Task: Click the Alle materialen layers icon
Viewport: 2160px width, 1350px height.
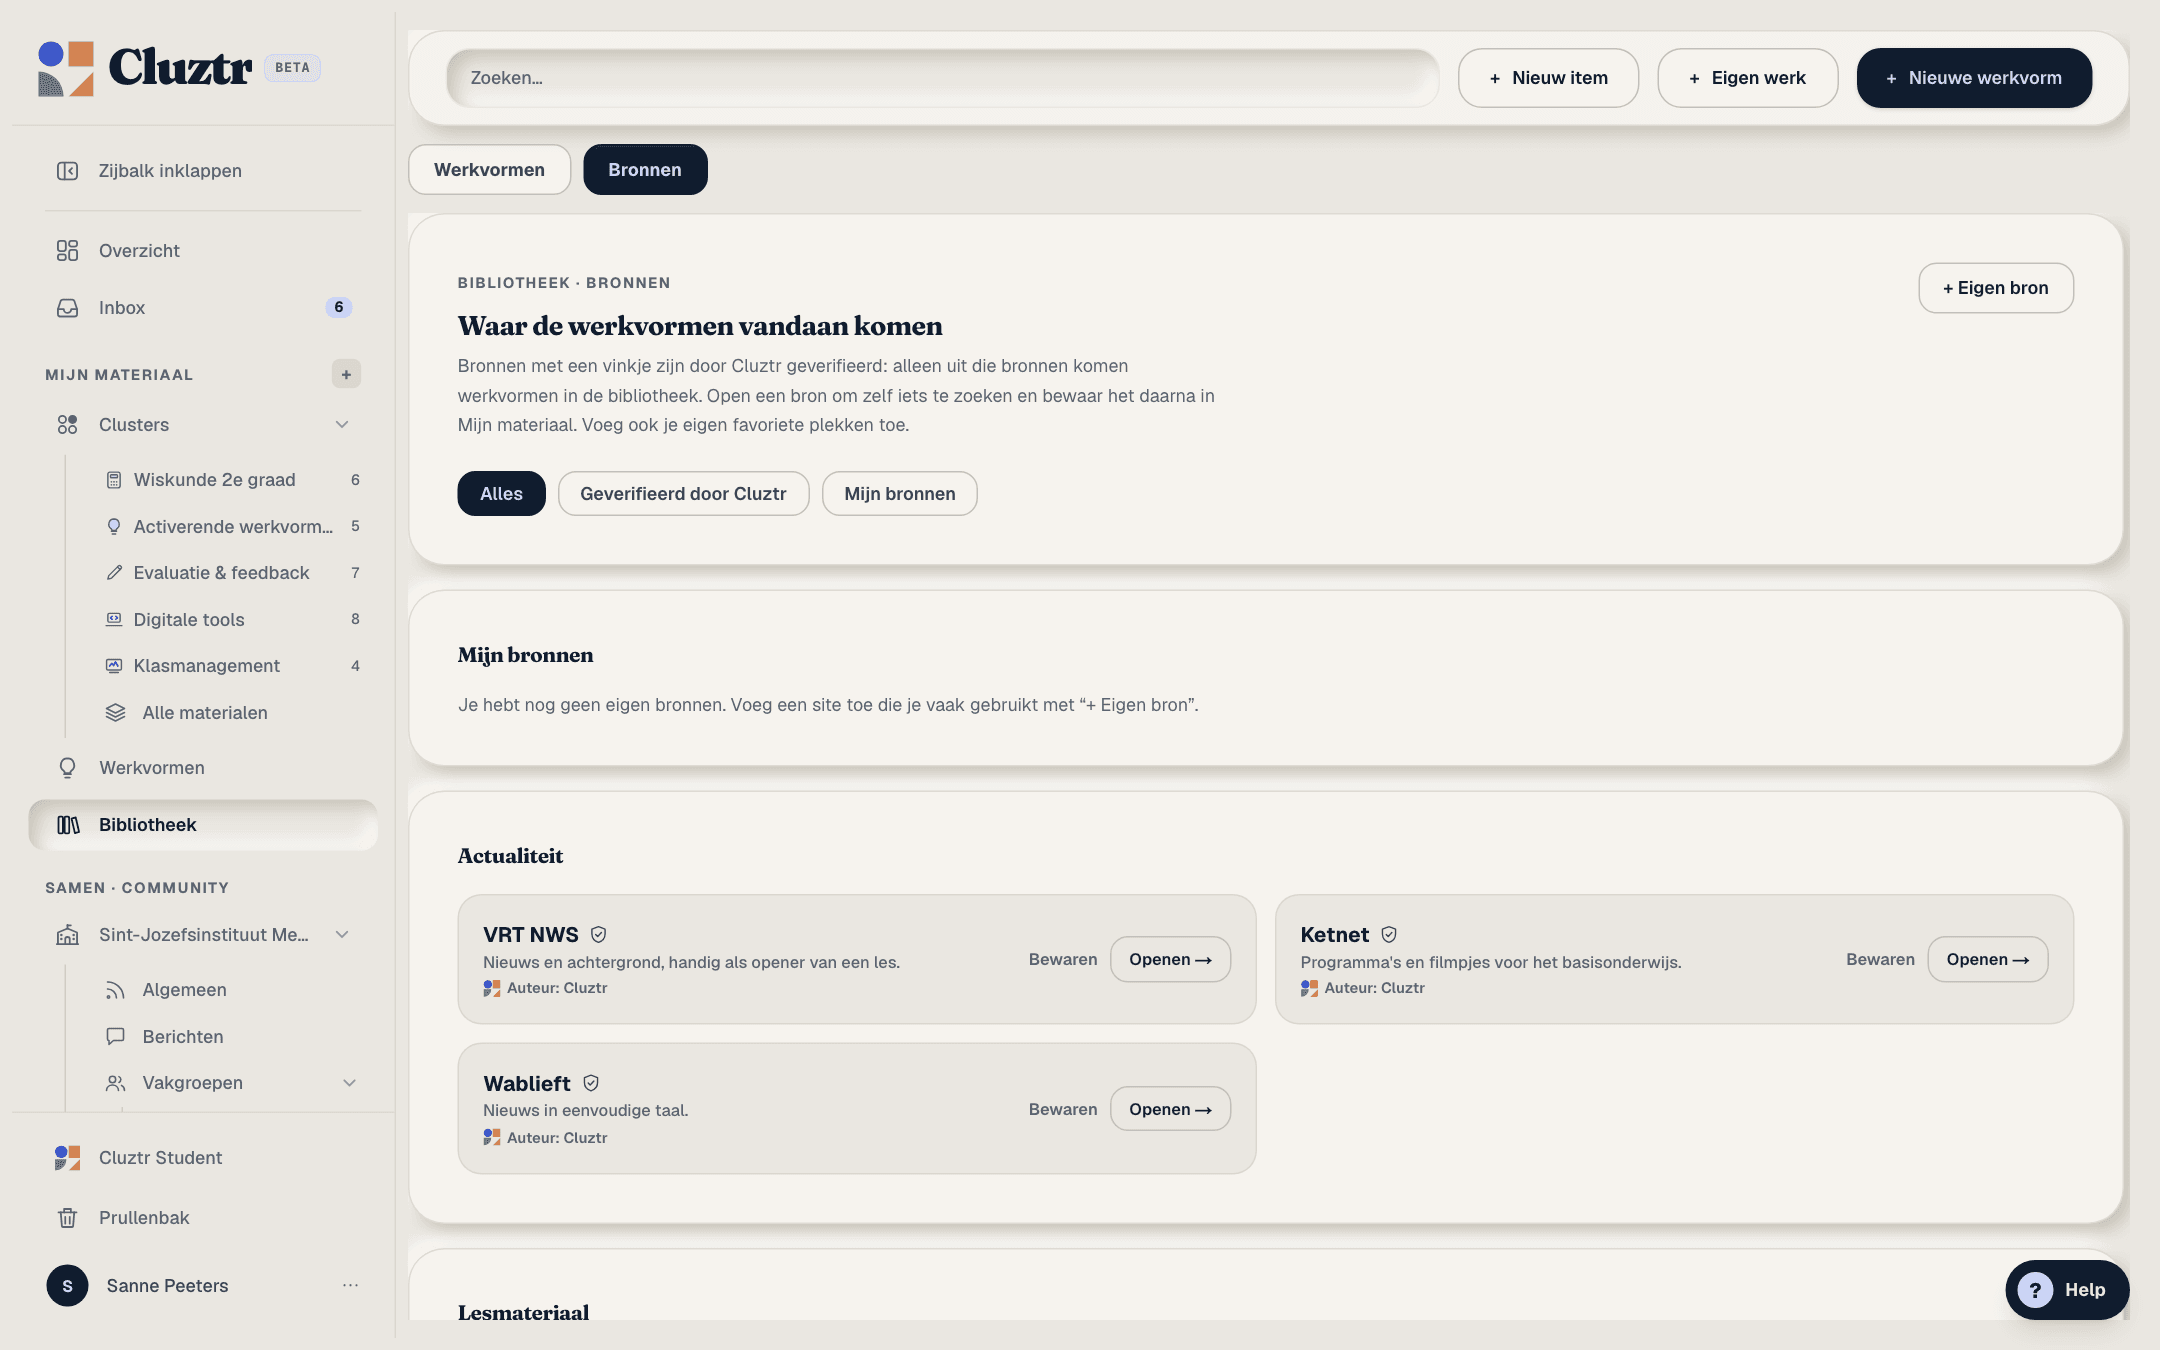Action: click(x=116, y=713)
